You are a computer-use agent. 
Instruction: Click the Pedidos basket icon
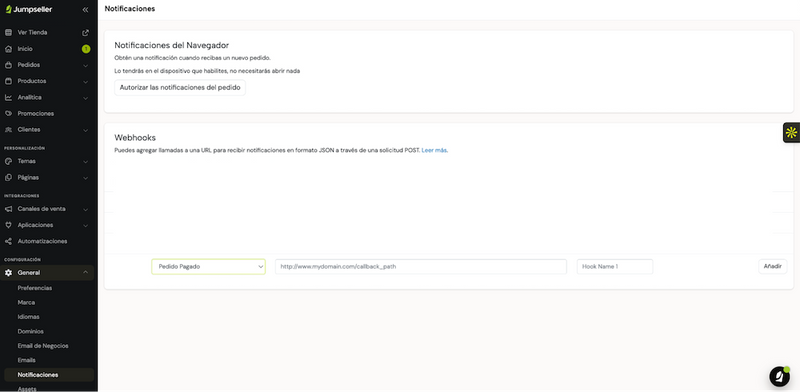8,65
